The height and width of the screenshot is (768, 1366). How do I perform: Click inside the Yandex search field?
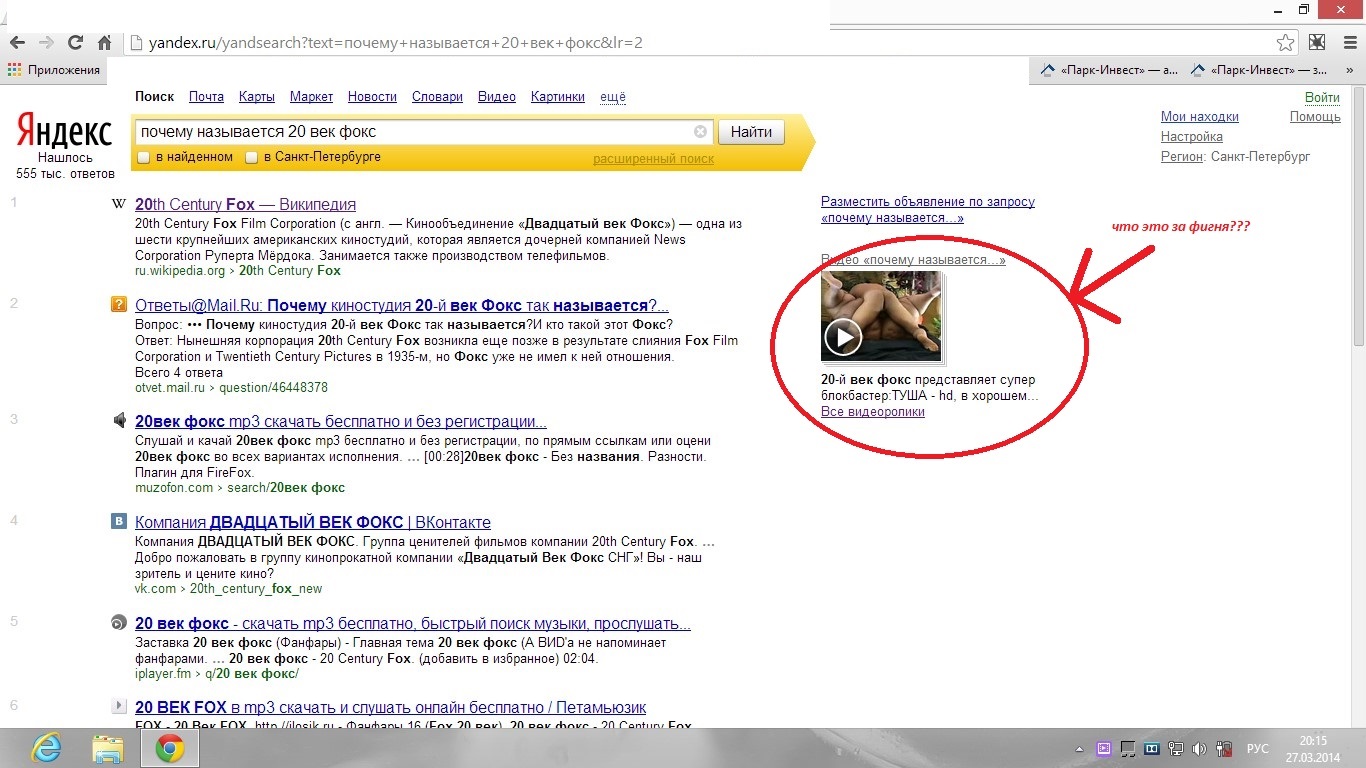pyautogui.click(x=410, y=132)
